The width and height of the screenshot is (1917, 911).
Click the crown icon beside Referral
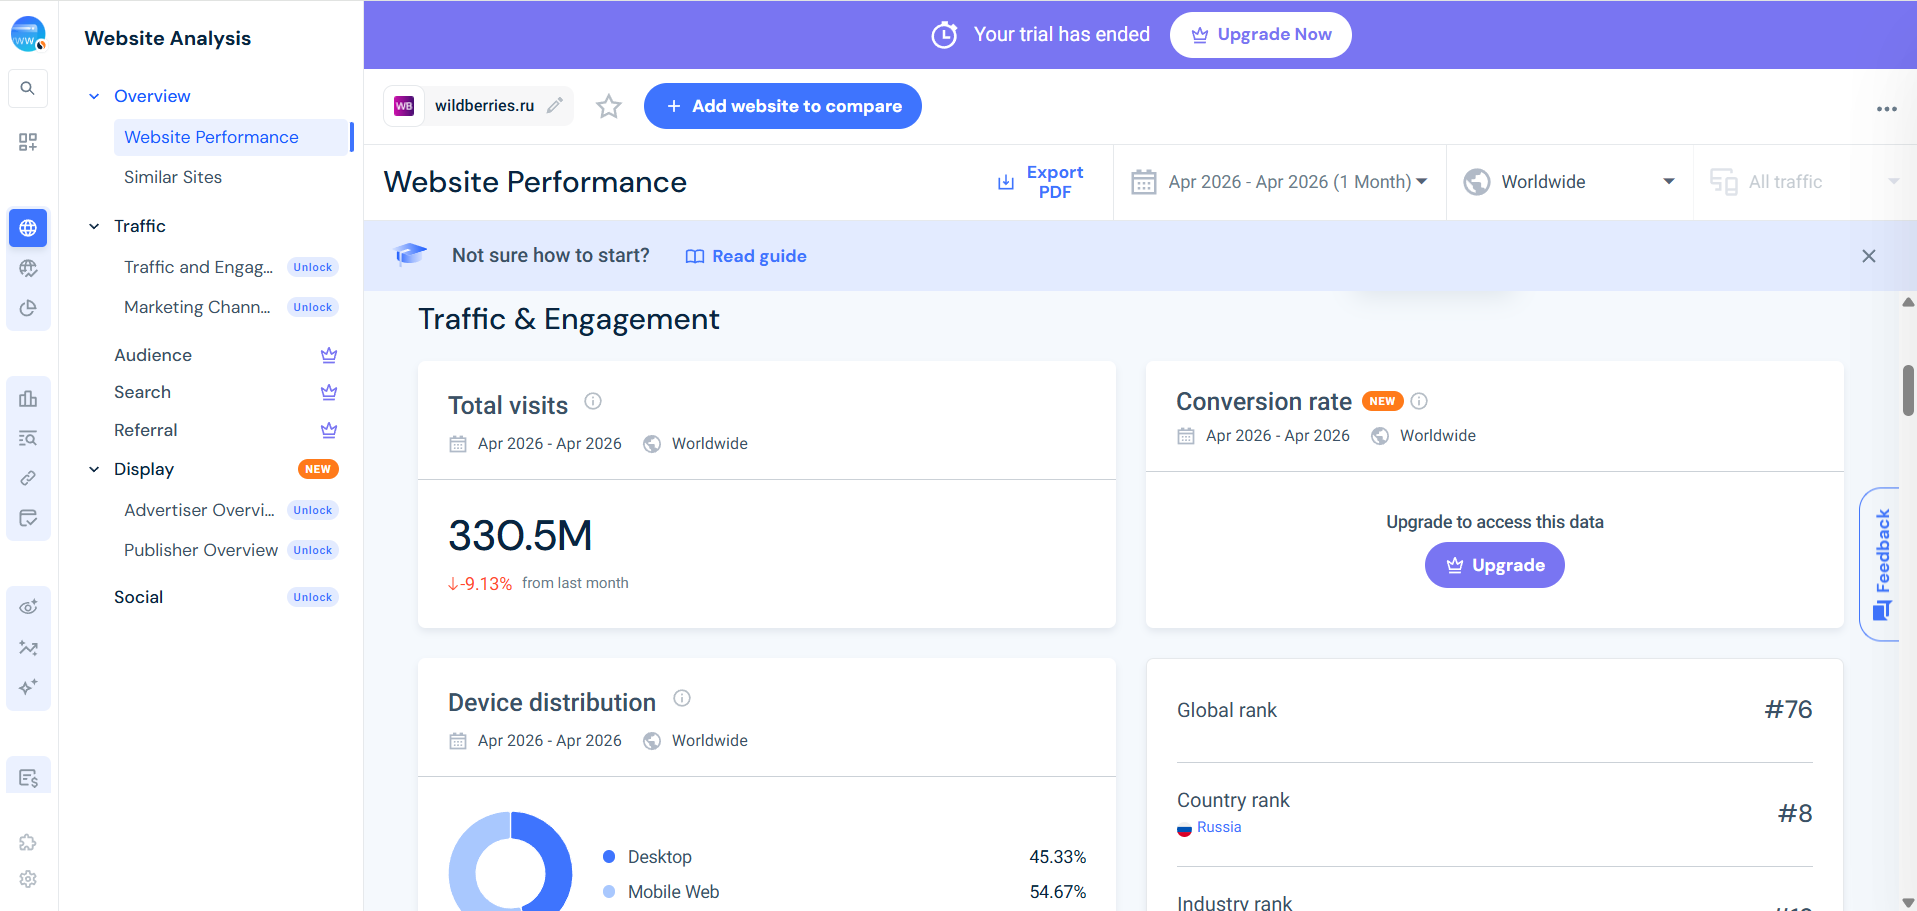pyautogui.click(x=329, y=430)
